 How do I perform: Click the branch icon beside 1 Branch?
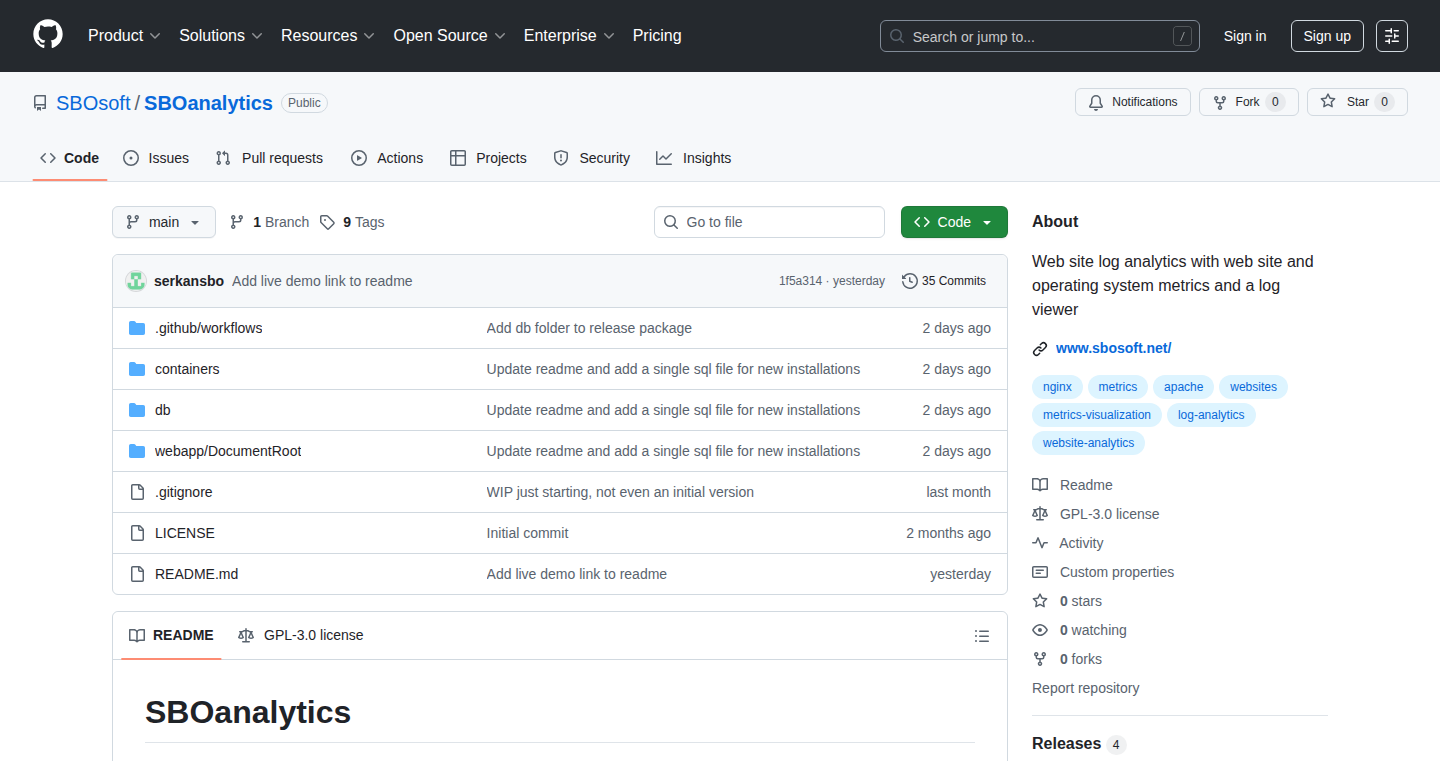[237, 222]
